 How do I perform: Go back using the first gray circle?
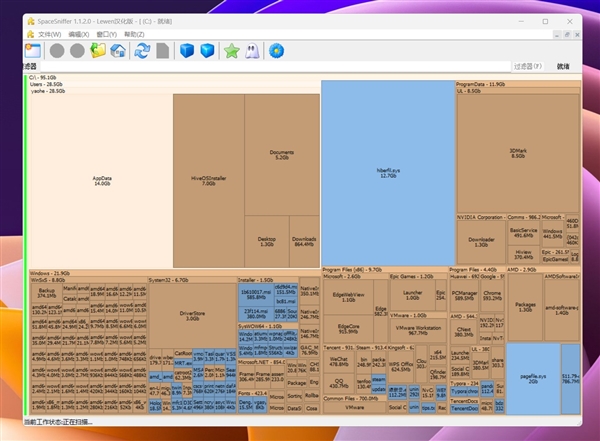click(57, 50)
